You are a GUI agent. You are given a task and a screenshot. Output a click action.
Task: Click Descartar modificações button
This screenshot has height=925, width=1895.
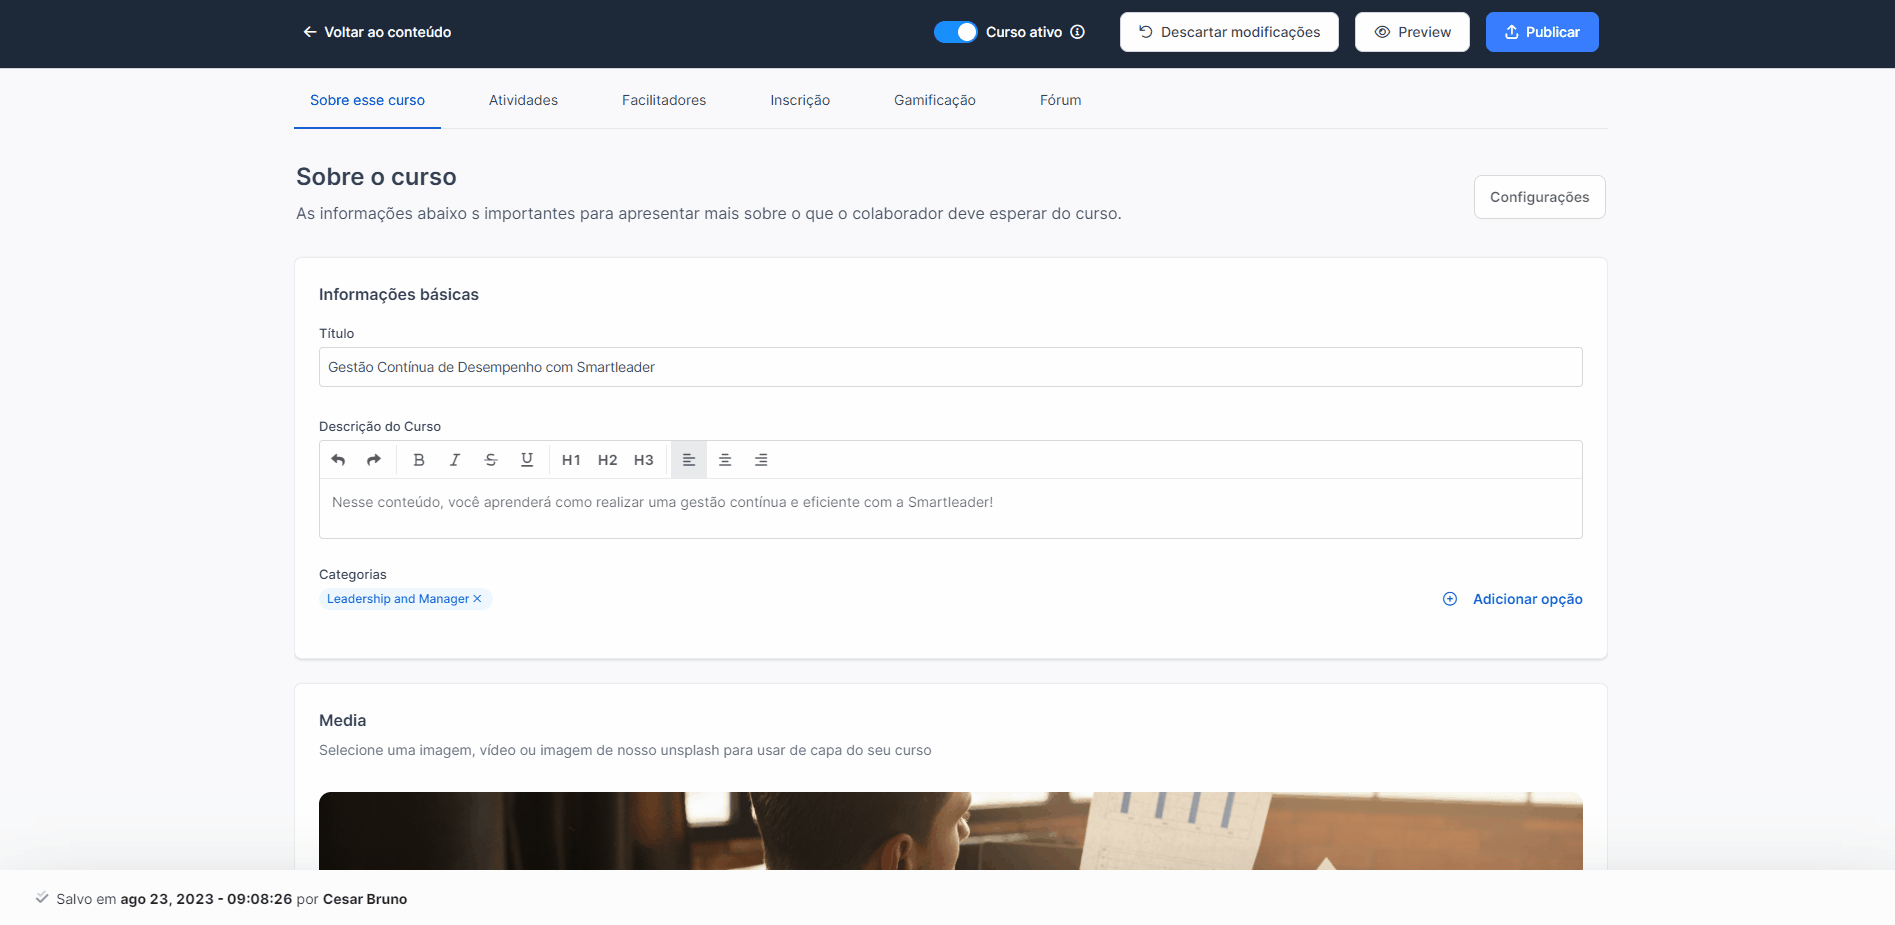pos(1229,32)
